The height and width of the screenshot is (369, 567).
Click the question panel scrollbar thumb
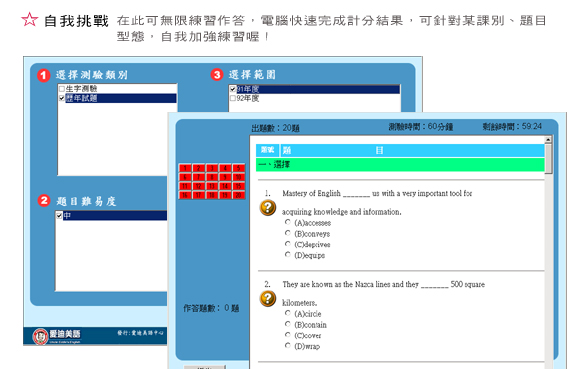[548, 158]
